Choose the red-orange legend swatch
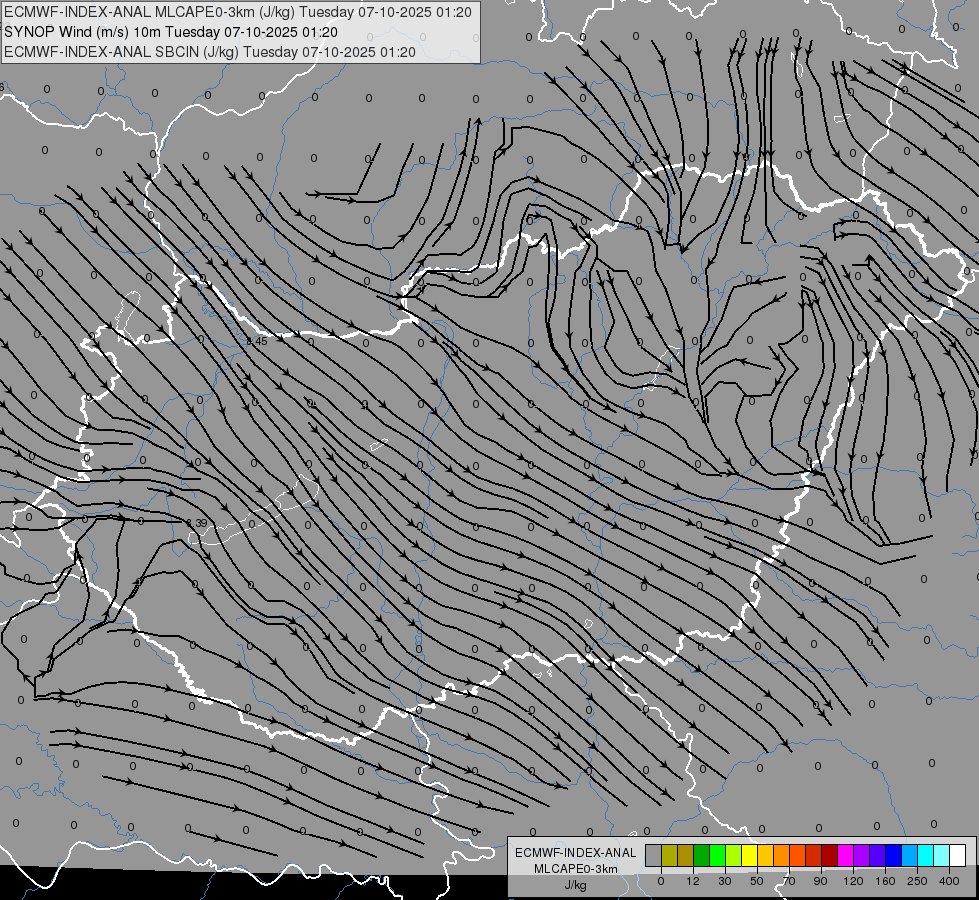979x900 pixels. coord(798,855)
